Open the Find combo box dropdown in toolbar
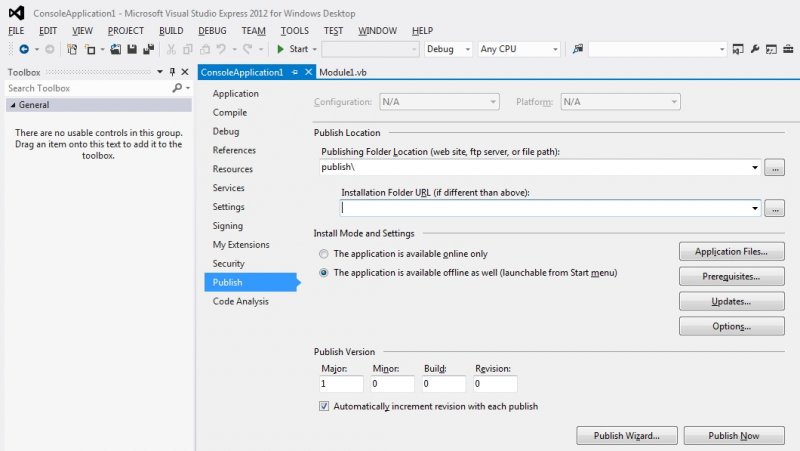This screenshot has width=800, height=451. [x=721, y=49]
